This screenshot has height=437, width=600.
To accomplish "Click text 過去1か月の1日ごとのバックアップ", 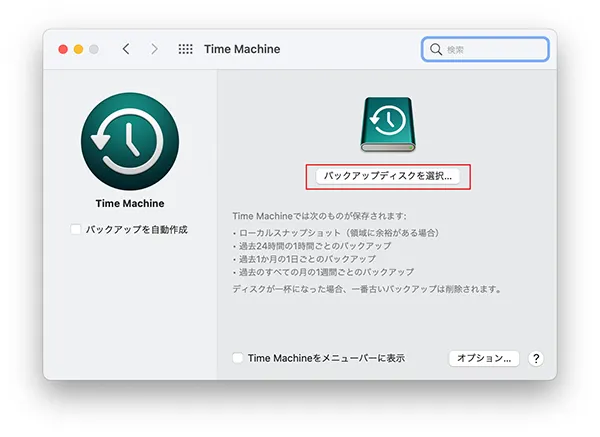I will [308, 259].
